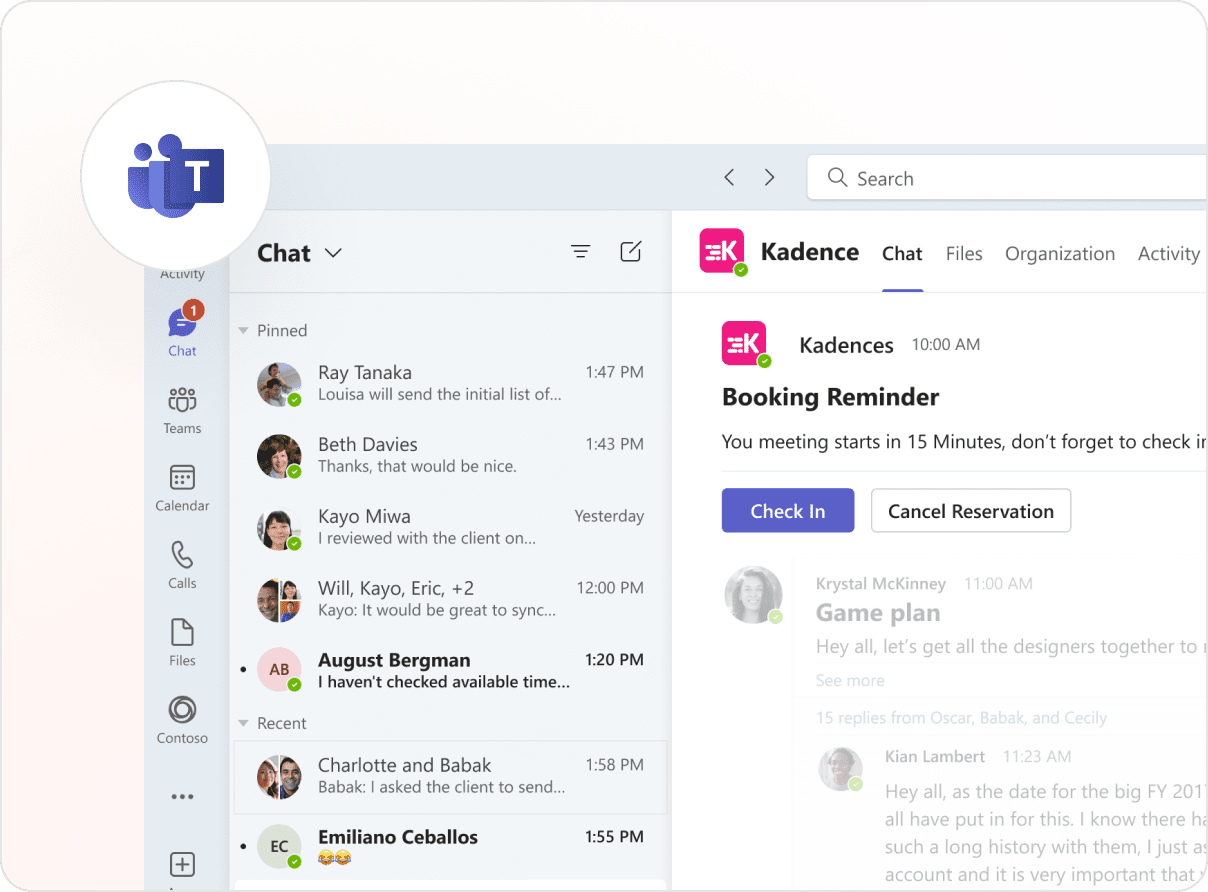Open Charlotte and Babak chat
The height and width of the screenshot is (892, 1208).
tap(450, 776)
